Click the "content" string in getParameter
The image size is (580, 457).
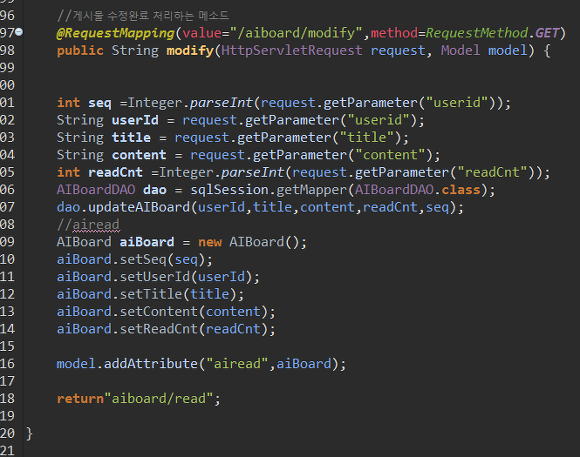390,155
